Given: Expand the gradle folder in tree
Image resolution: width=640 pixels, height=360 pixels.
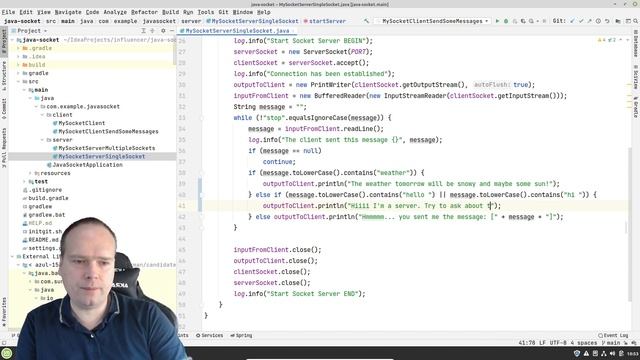Looking at the screenshot, I should click(x=18, y=73).
